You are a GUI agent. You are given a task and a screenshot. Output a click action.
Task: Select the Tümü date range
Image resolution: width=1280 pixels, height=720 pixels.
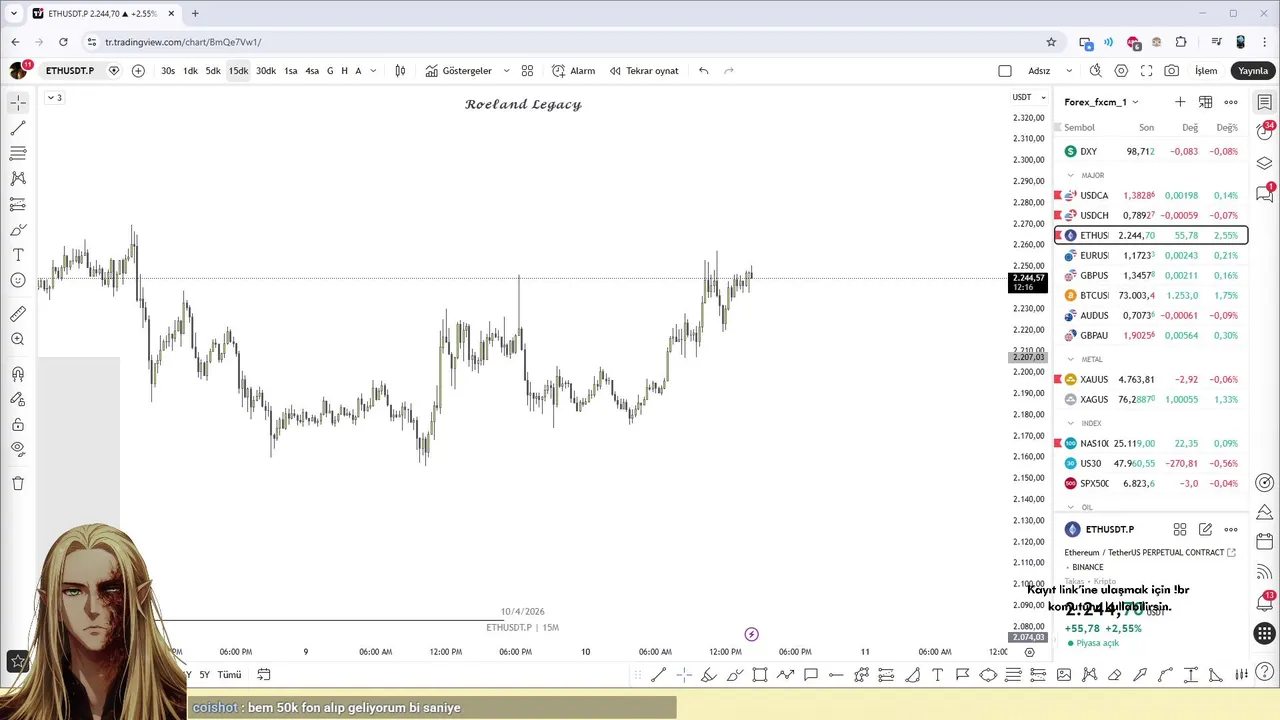click(230, 675)
